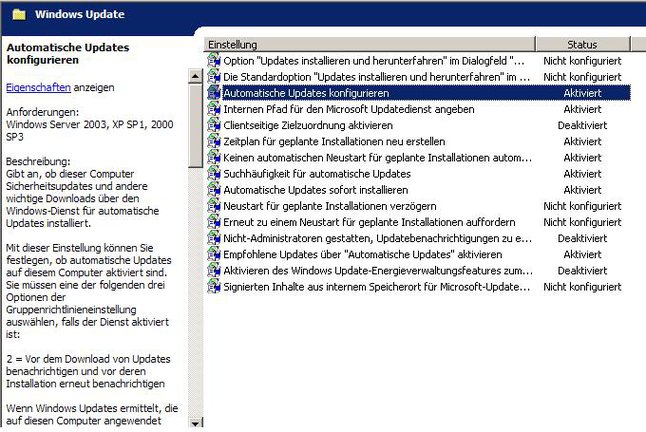Click icon next to Aktivieren des Windows Update-Energieverwaltungsfeatures
Viewport: 646px width, 432px height.
pos(214,271)
